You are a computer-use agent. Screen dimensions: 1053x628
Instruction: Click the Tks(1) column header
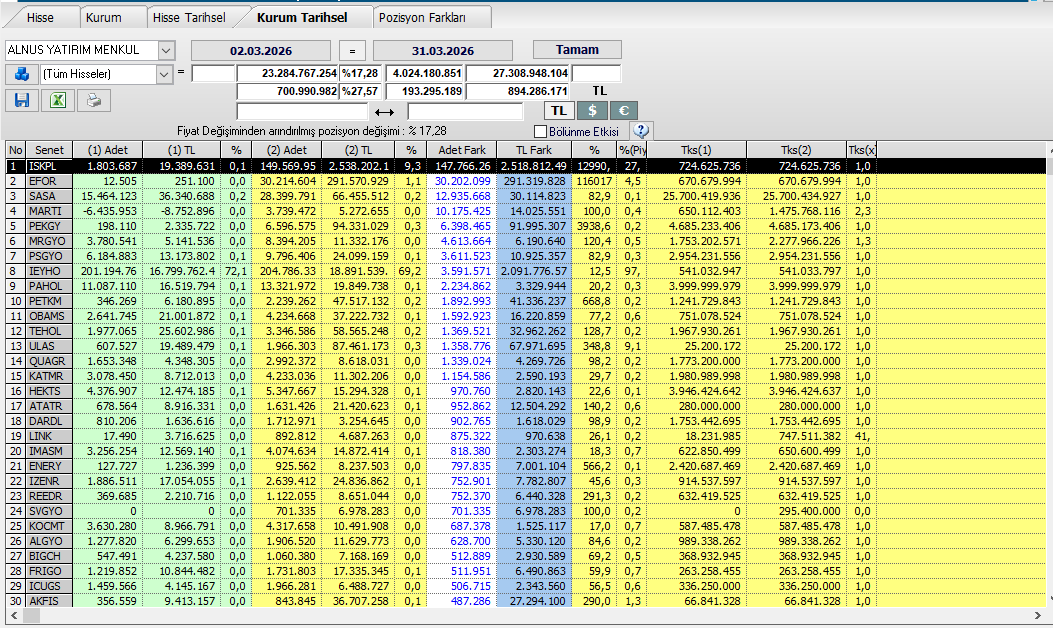pyautogui.click(x=696, y=150)
